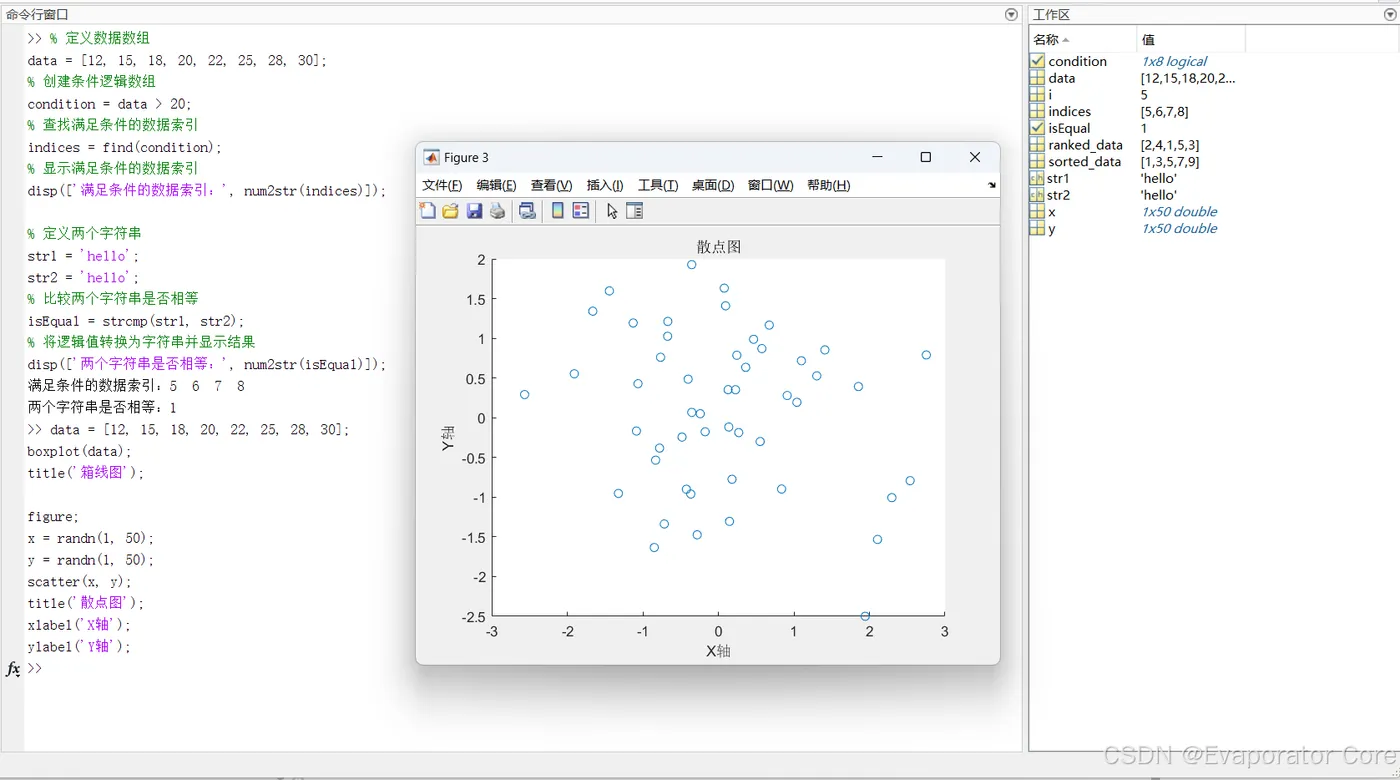Image resolution: width=1400 pixels, height=780 pixels.
Task: Click the ranked_data variable matrix icon
Action: [1037, 145]
